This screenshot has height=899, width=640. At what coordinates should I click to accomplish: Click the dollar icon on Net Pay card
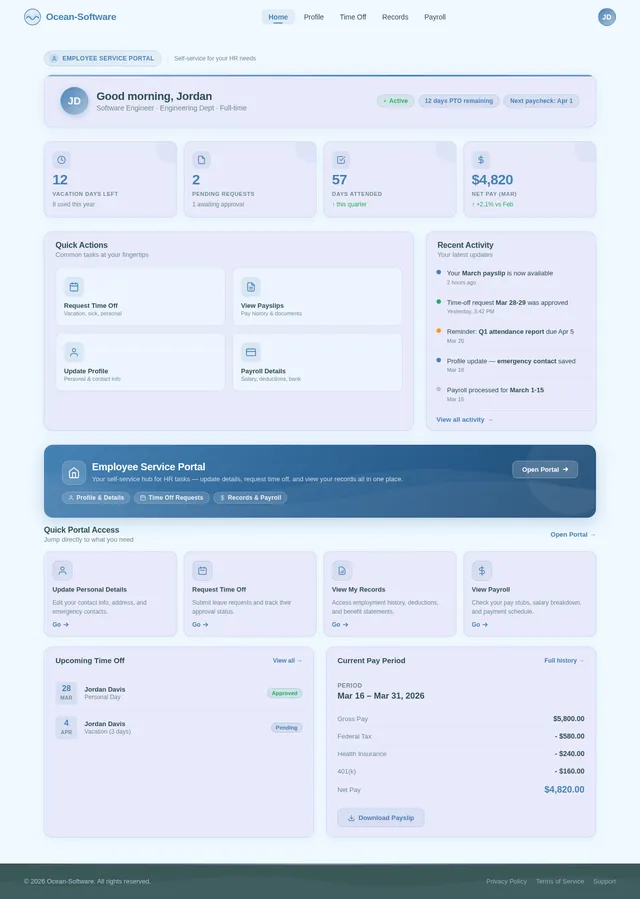481,160
